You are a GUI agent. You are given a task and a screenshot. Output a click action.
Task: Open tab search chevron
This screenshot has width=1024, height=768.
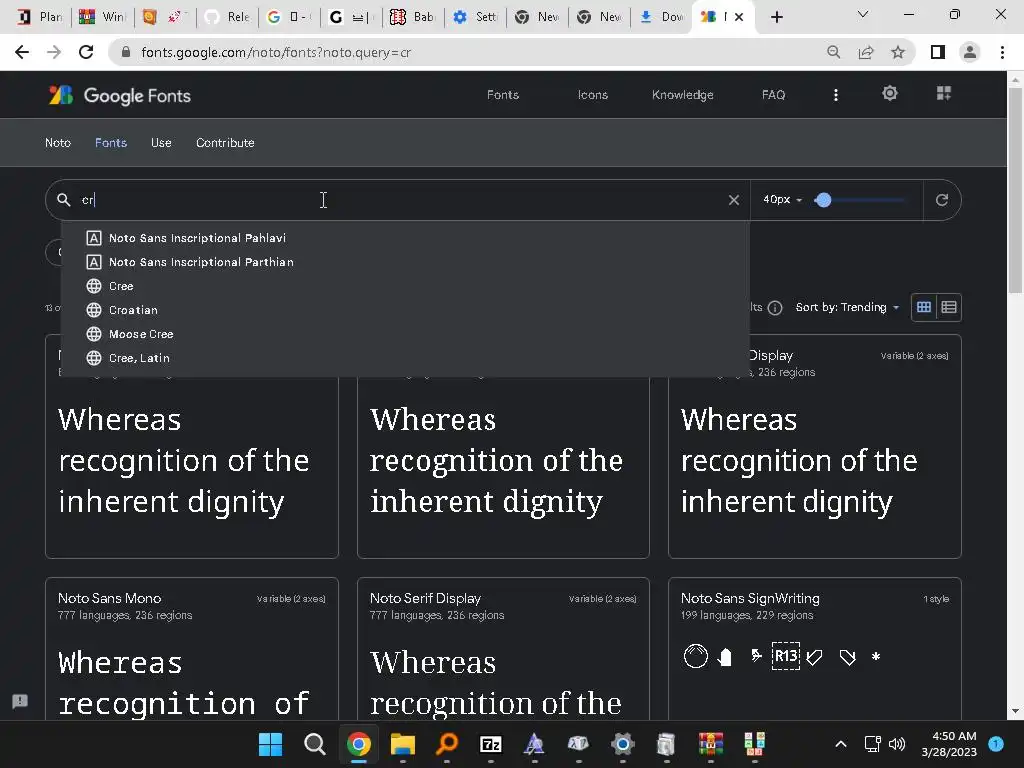point(863,14)
